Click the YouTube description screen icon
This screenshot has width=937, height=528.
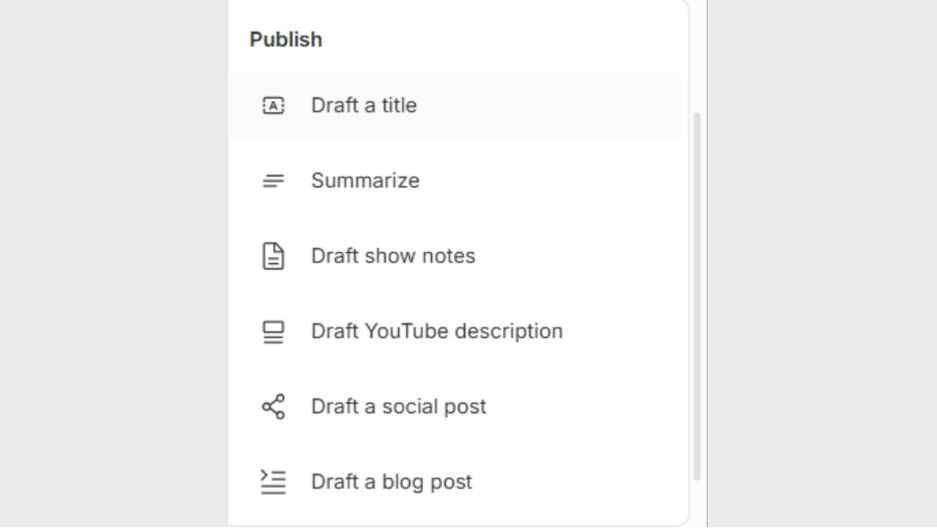tap(273, 331)
